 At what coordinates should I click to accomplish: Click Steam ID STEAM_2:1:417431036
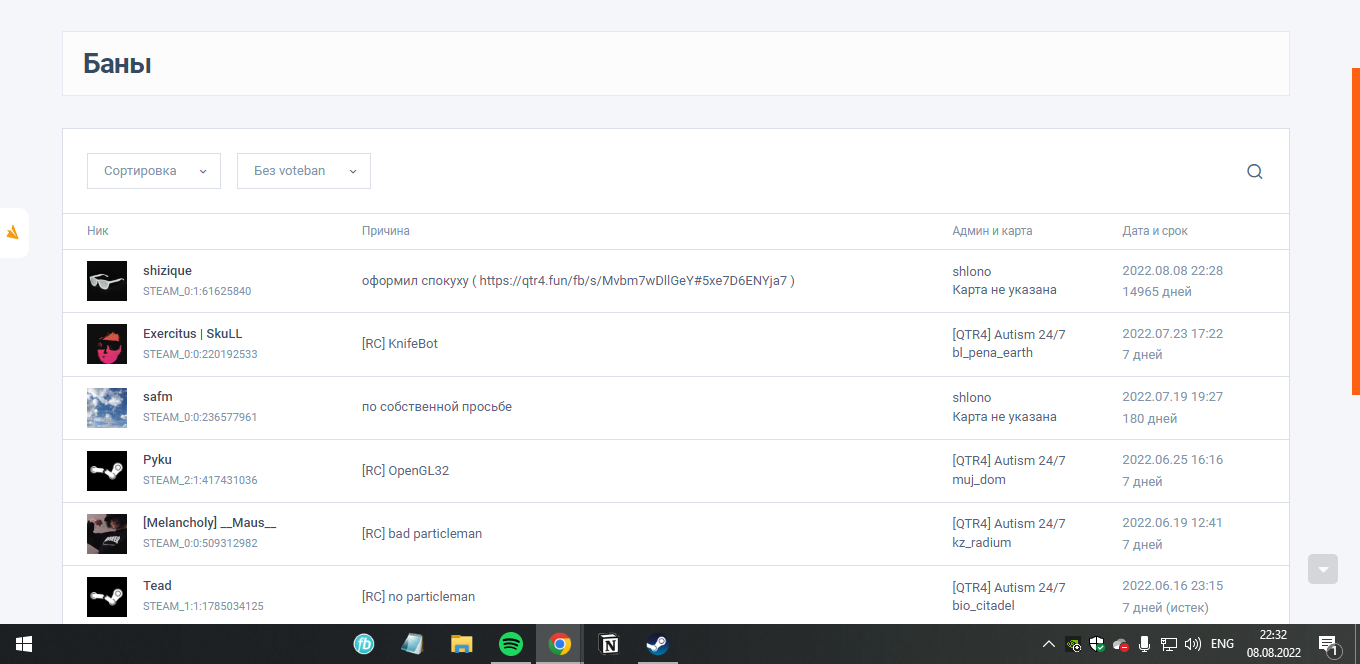[200, 481]
